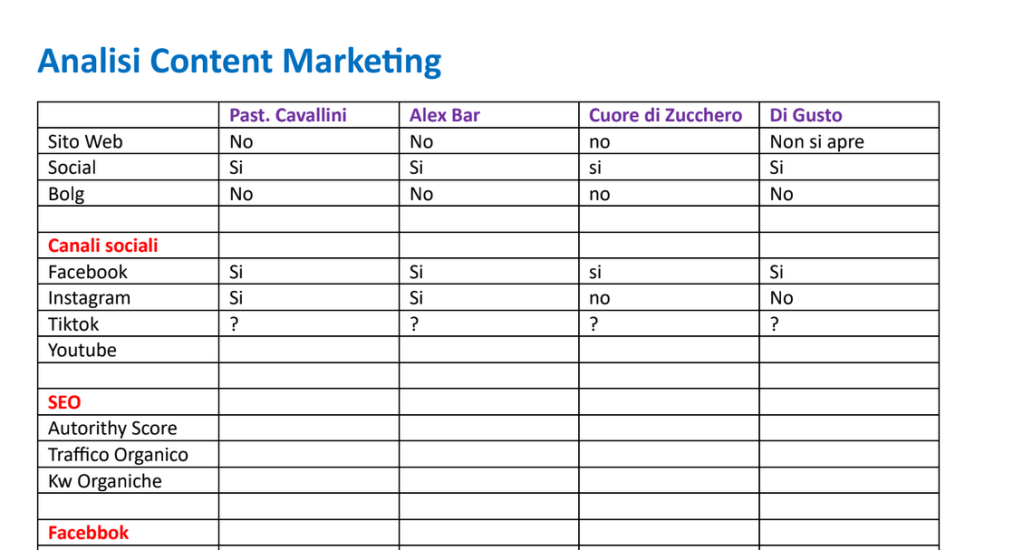The image size is (1023, 550).
Task: Select the Tiktok row label
Action: click(x=74, y=324)
